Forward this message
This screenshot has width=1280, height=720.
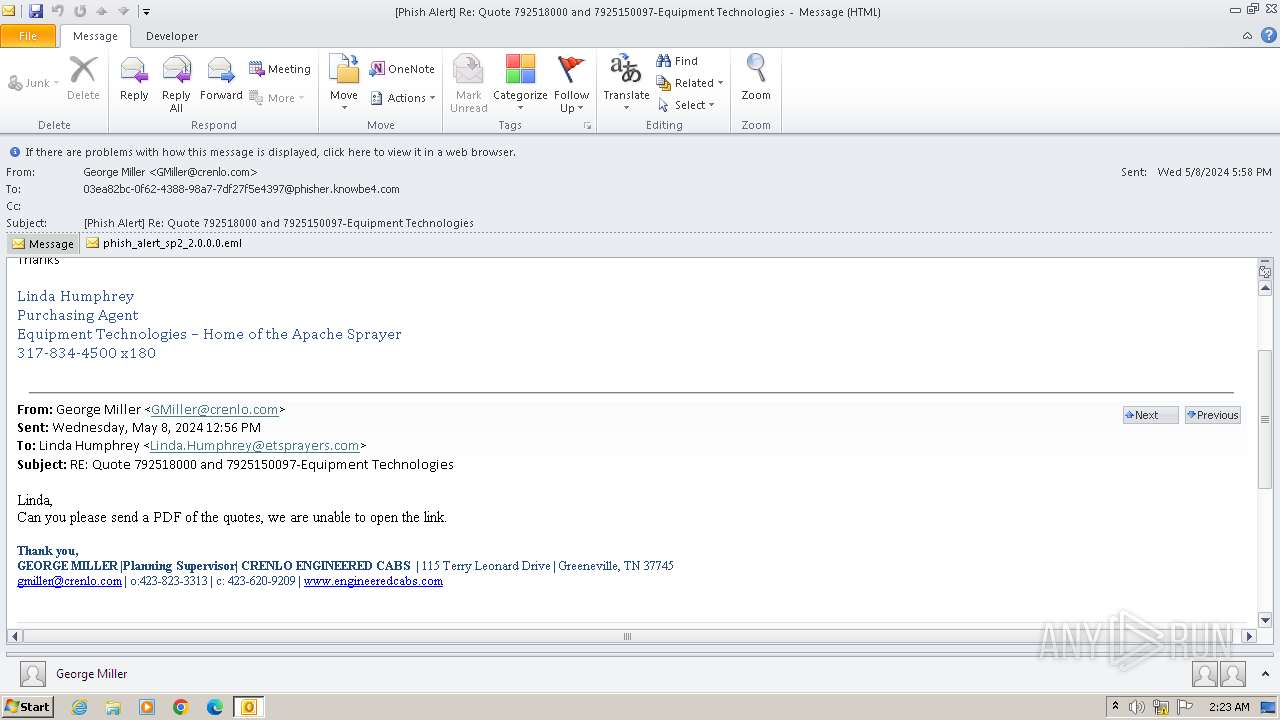[x=221, y=80]
